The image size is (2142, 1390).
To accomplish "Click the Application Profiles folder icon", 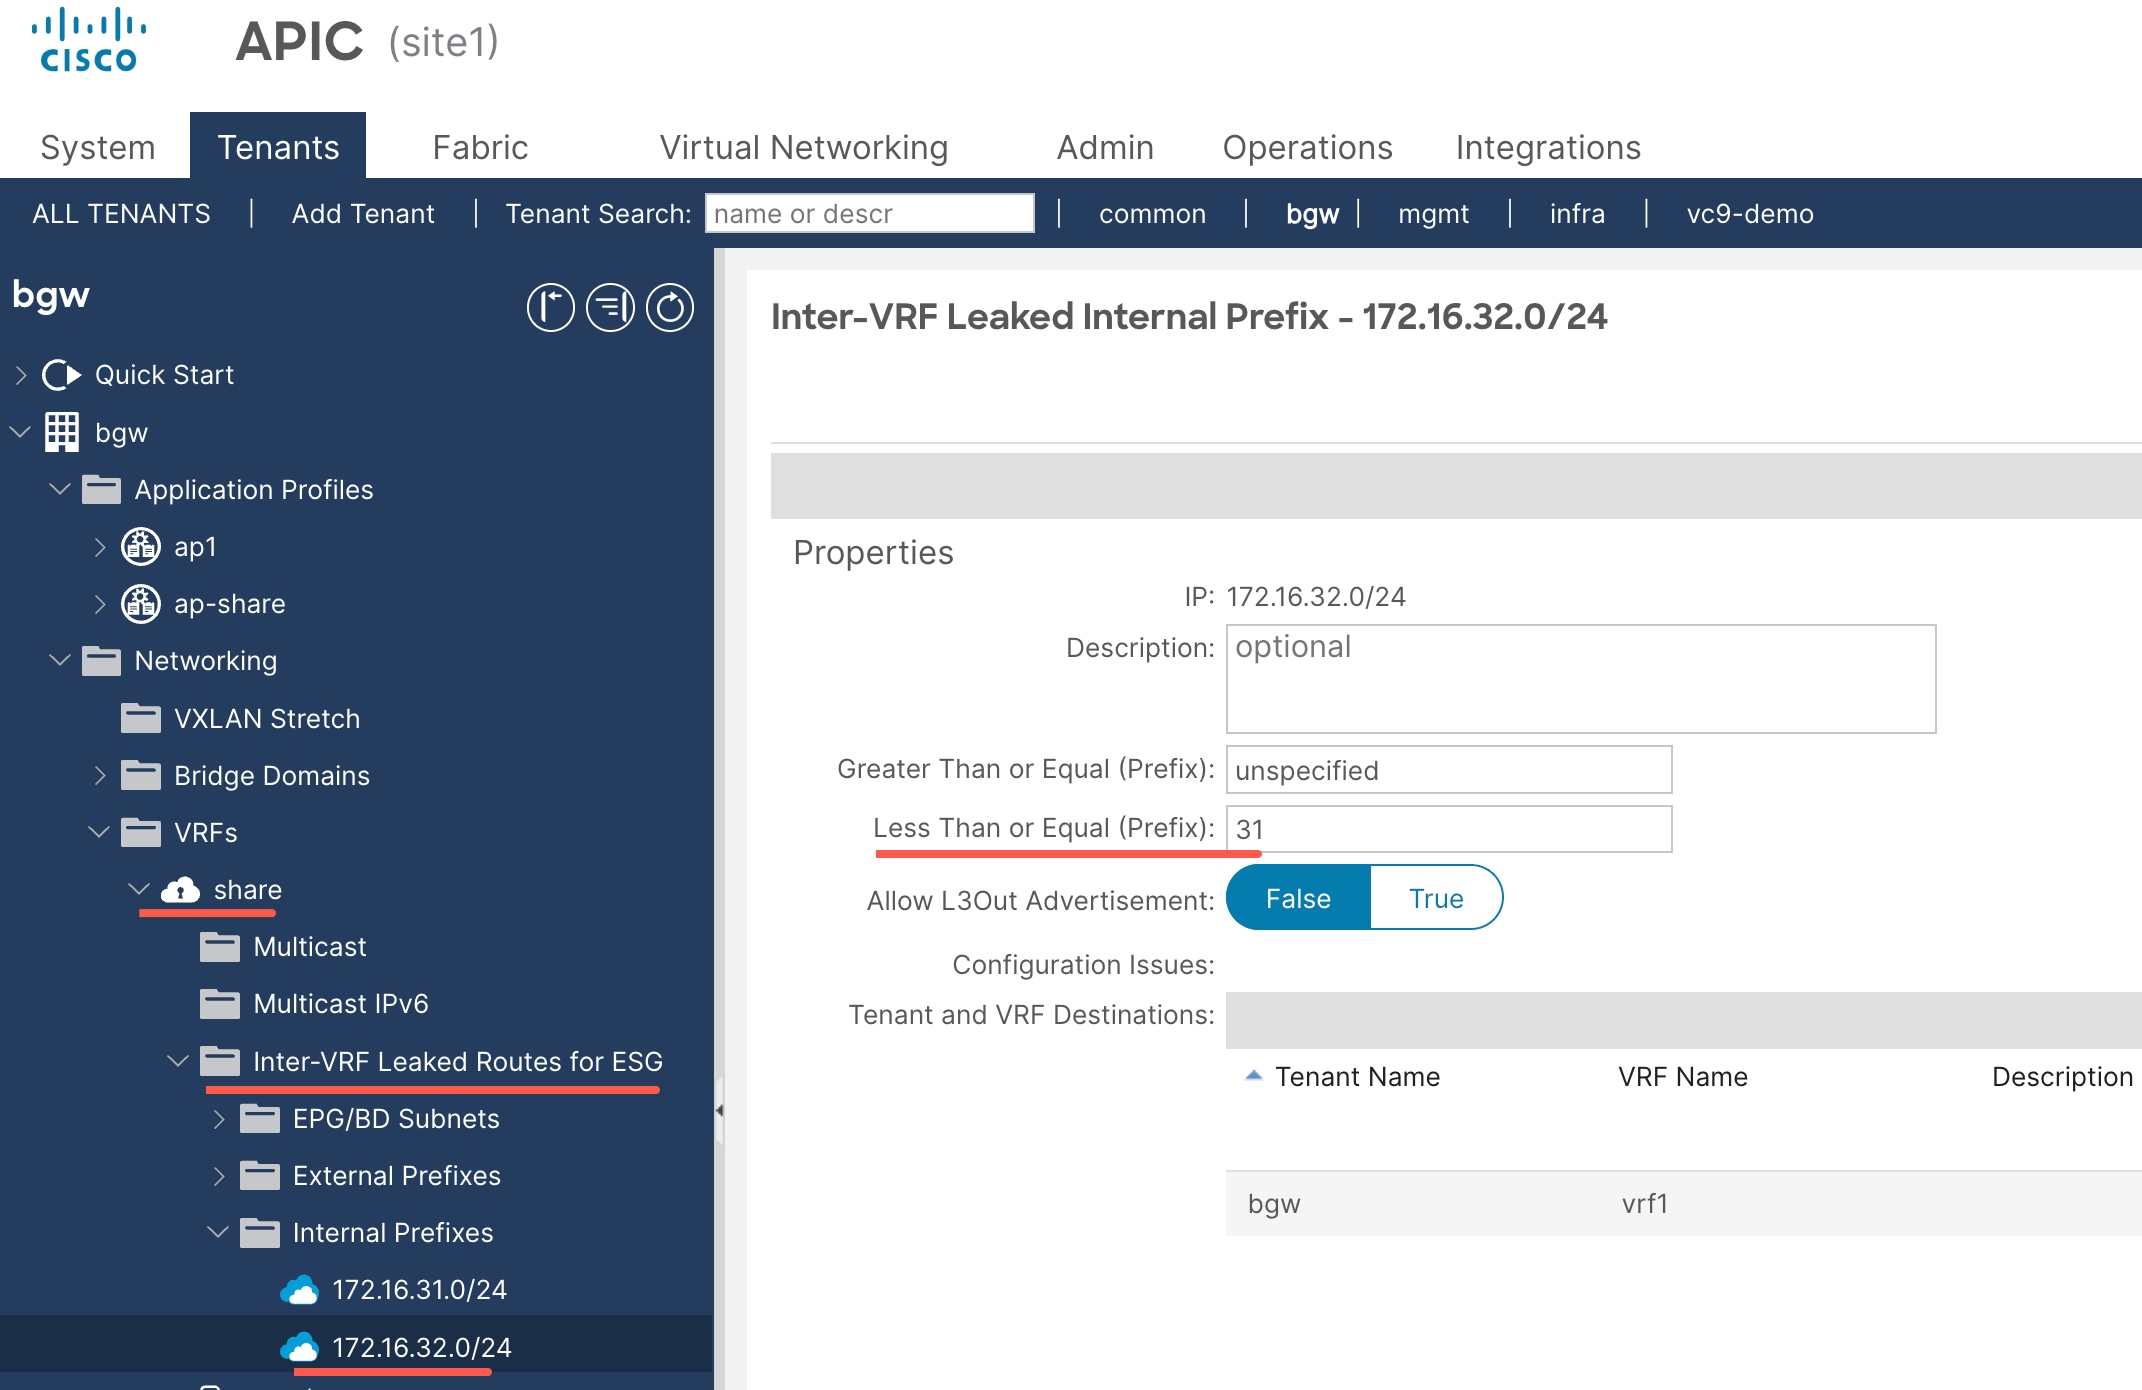I will (101, 490).
